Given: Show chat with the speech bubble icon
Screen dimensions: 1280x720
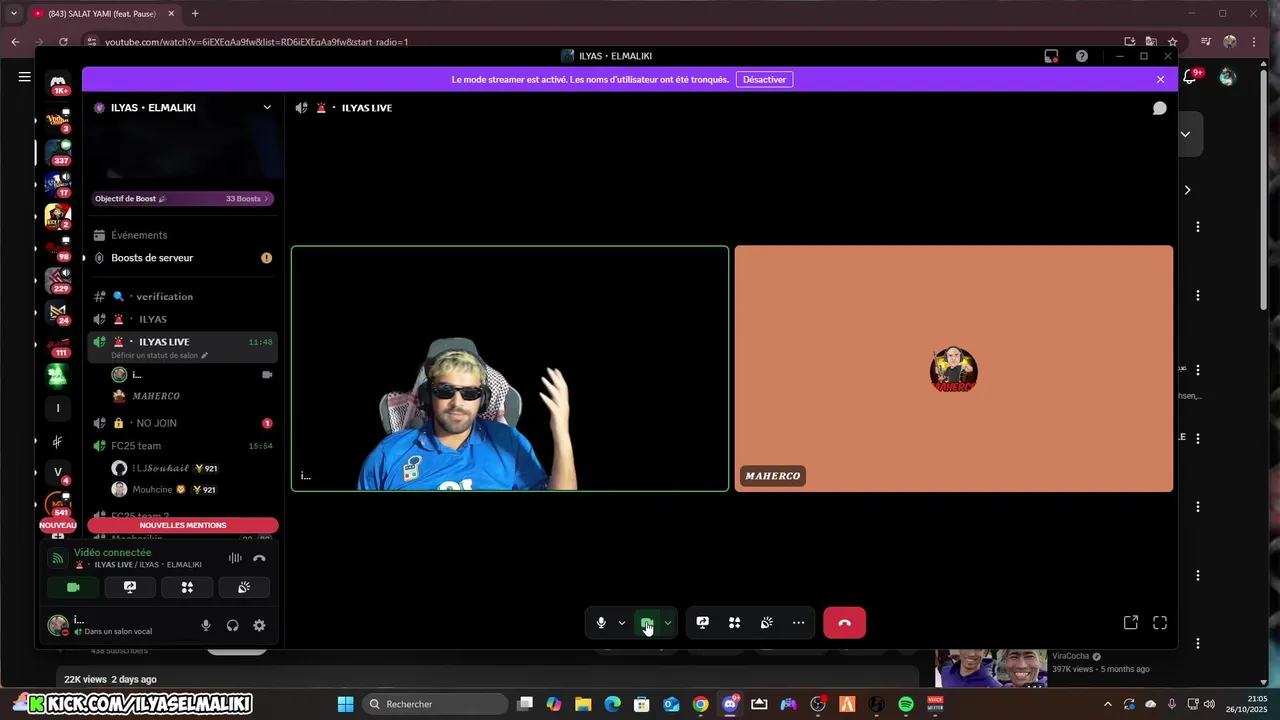Looking at the screenshot, I should 1159,108.
